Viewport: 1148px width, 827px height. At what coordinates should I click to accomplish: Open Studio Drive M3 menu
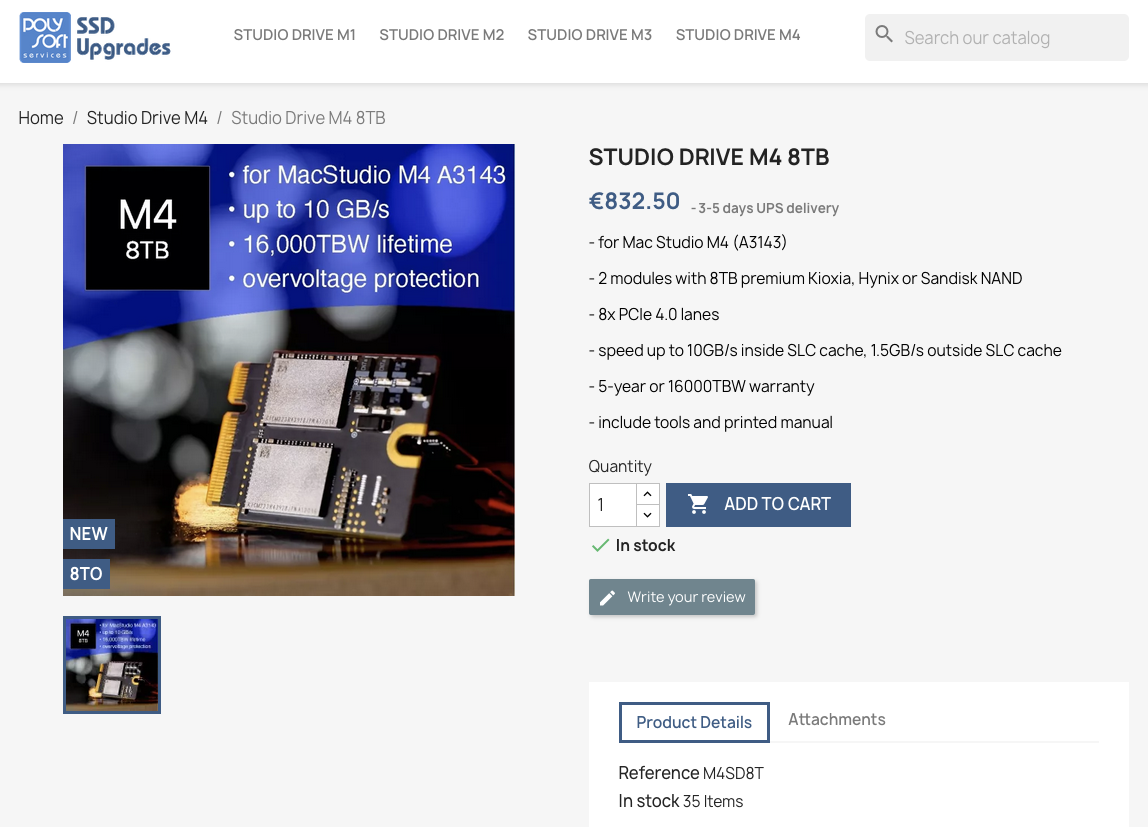pyautogui.click(x=589, y=34)
